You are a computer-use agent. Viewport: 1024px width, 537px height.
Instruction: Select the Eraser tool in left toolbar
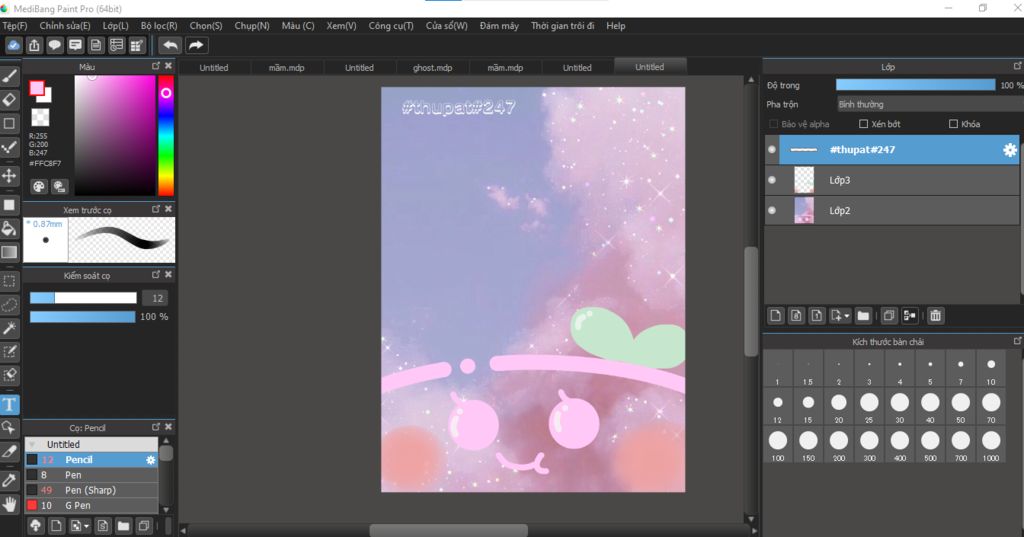[x=9, y=99]
